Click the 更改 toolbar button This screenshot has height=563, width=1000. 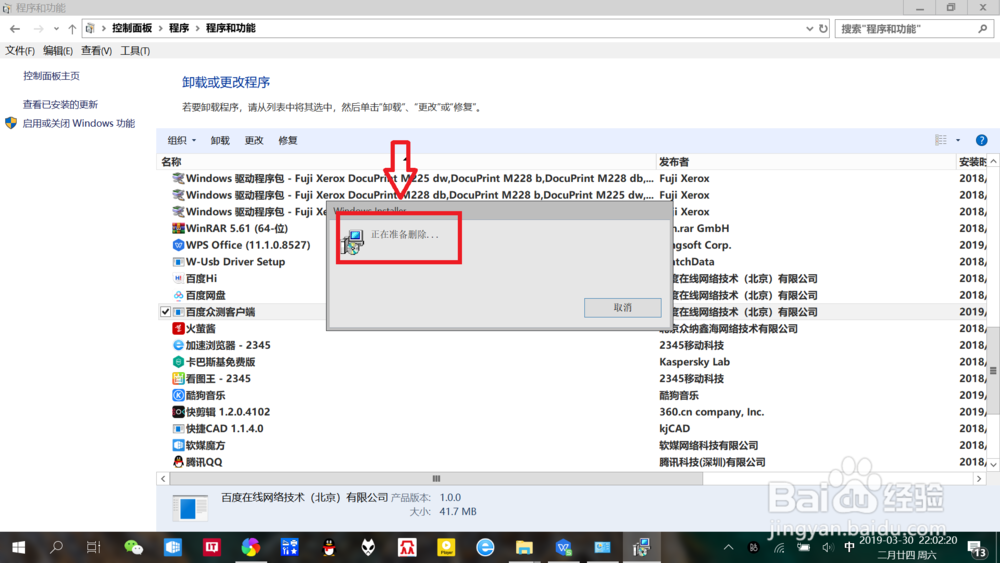pos(254,140)
